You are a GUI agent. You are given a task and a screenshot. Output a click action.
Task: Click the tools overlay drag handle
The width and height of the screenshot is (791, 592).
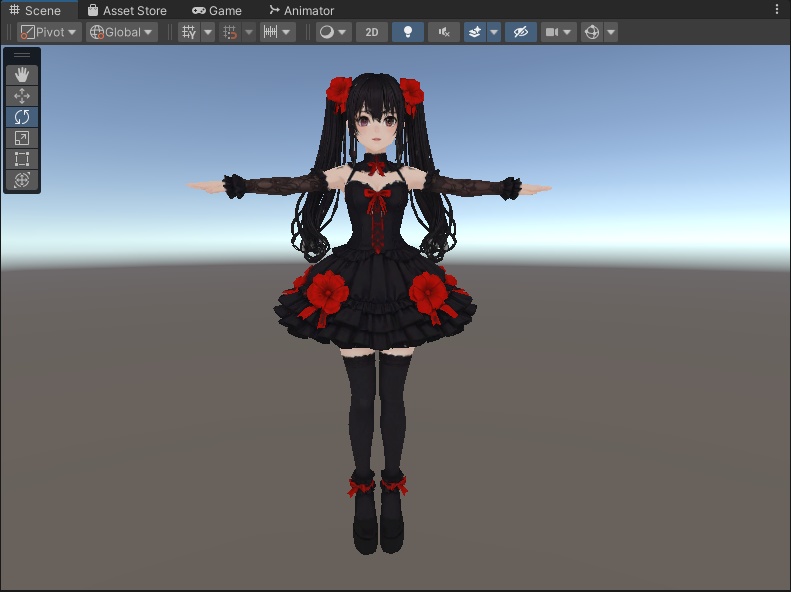click(x=22, y=55)
